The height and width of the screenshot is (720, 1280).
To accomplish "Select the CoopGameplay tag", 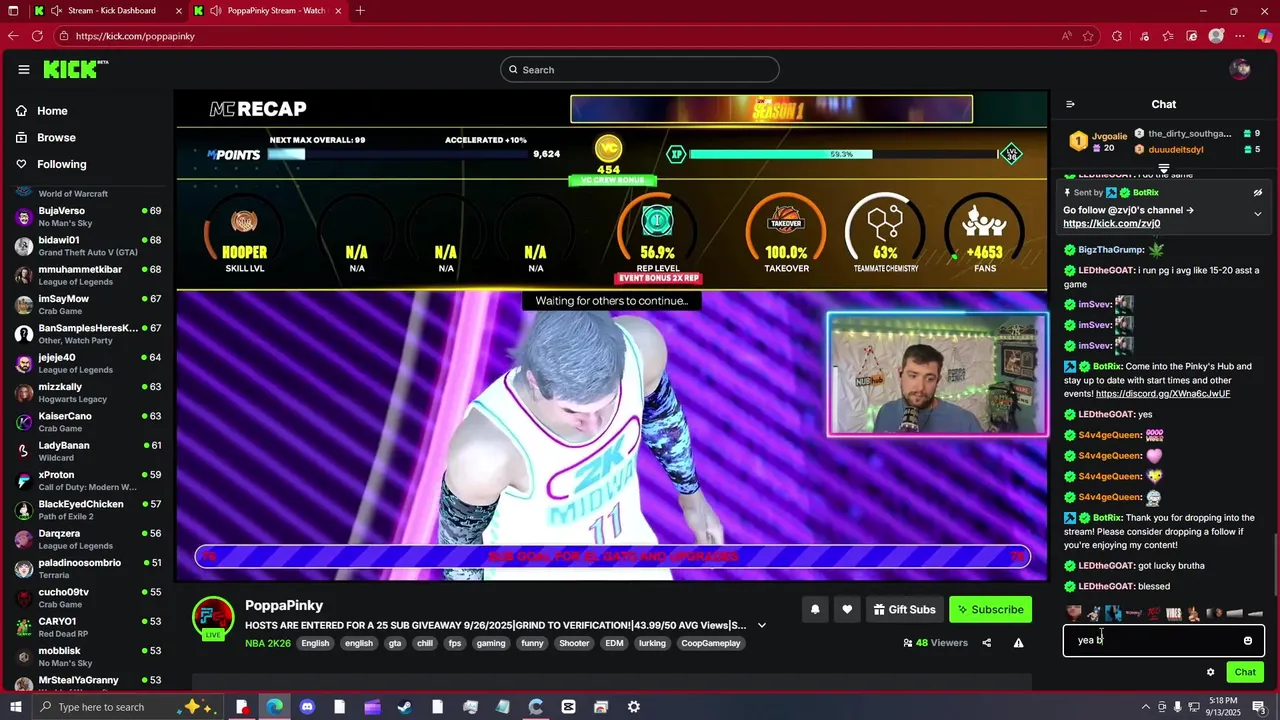I will pos(711,643).
